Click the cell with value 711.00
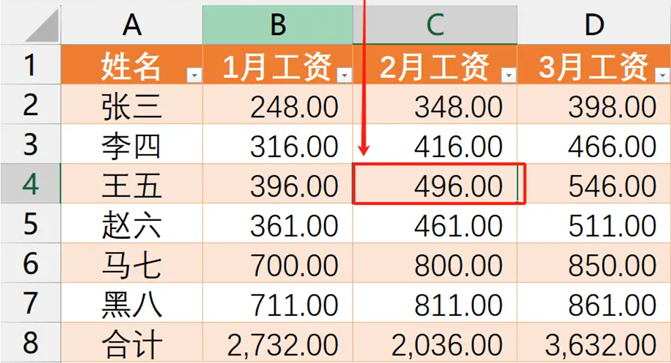 (x=278, y=303)
